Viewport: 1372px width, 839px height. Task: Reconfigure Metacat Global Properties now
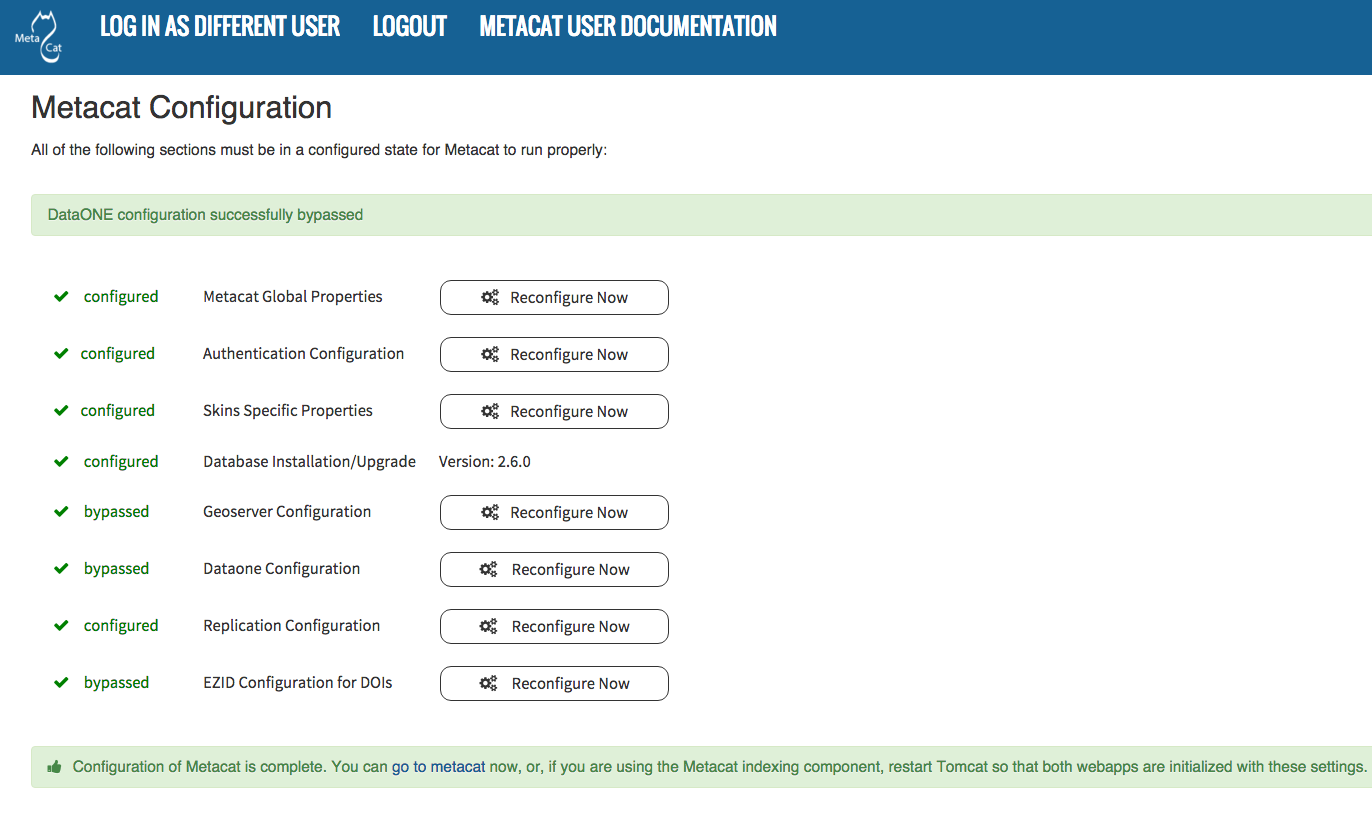click(554, 298)
